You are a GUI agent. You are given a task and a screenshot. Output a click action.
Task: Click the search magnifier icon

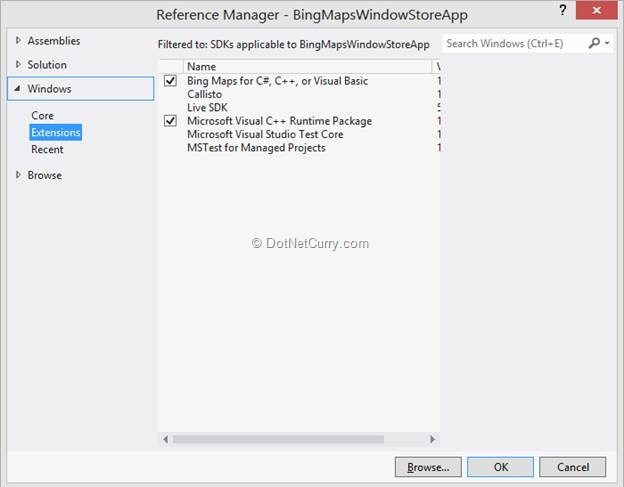594,43
